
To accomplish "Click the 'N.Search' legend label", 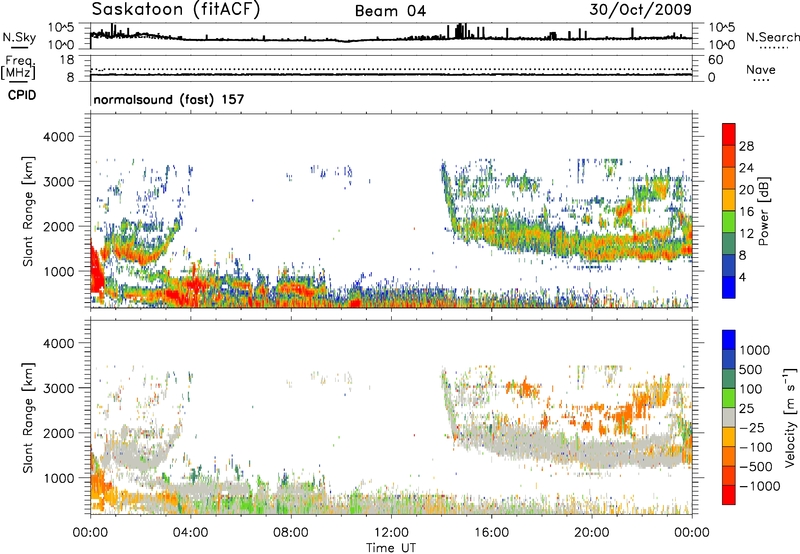I will click(772, 37).
